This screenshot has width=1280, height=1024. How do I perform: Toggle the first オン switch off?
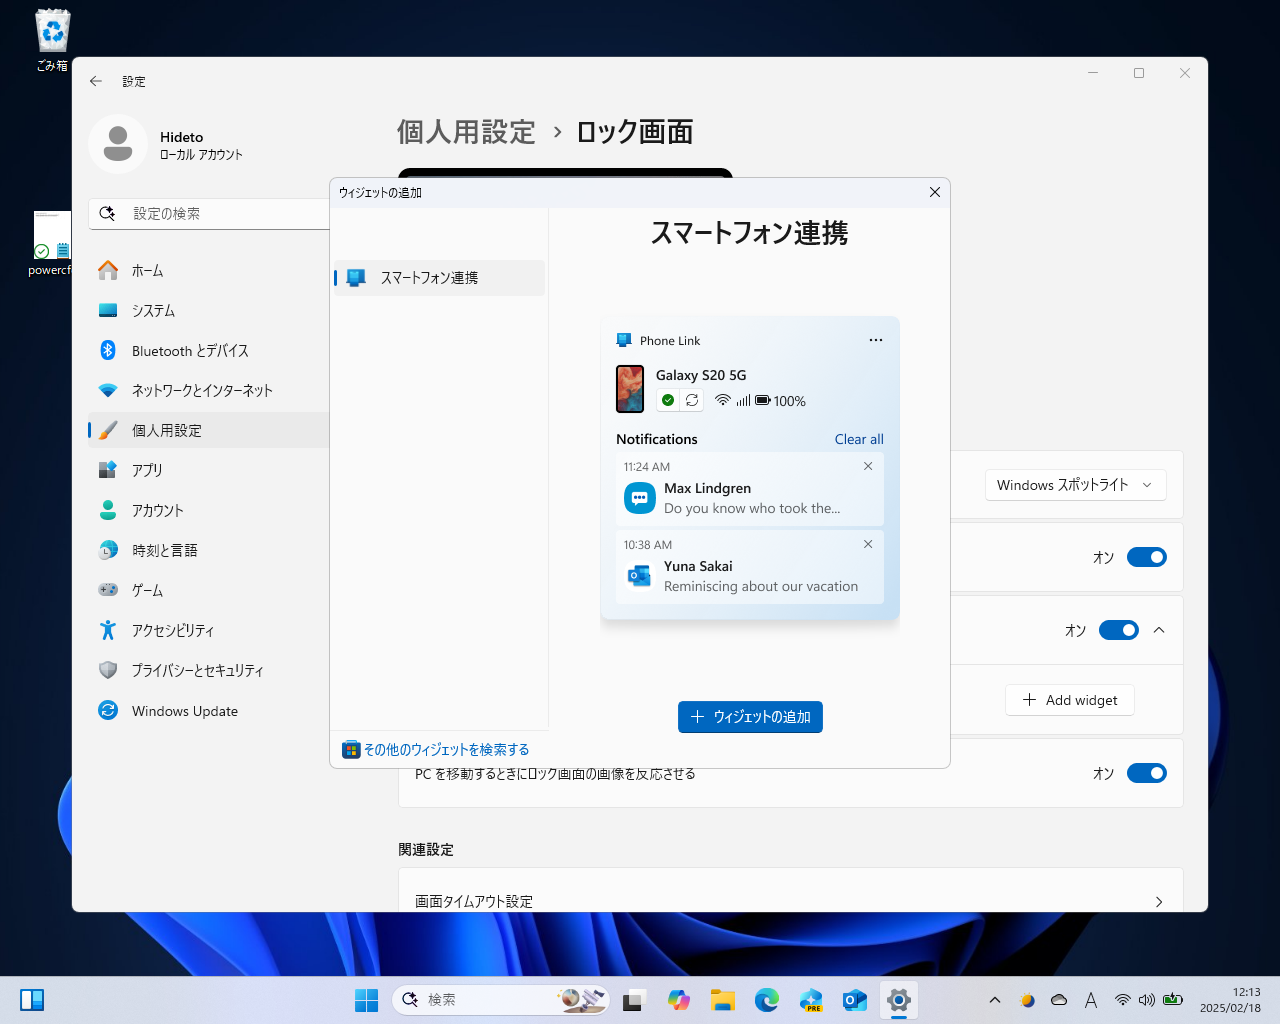[1147, 557]
